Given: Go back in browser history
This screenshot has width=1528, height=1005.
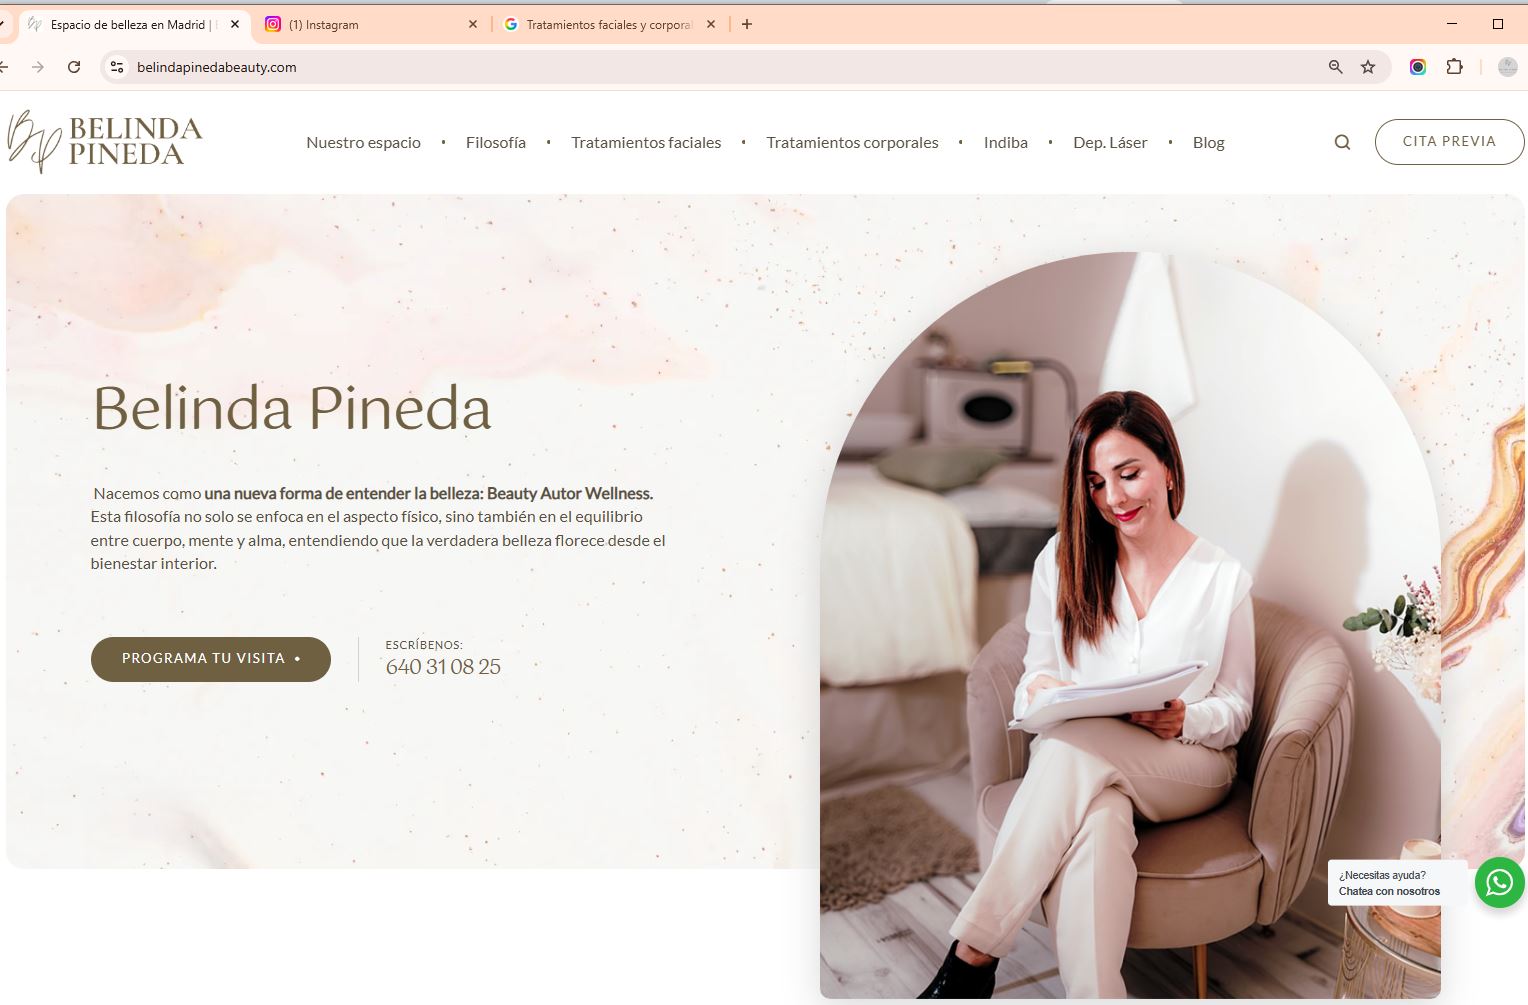Looking at the screenshot, I should click(x=4, y=67).
